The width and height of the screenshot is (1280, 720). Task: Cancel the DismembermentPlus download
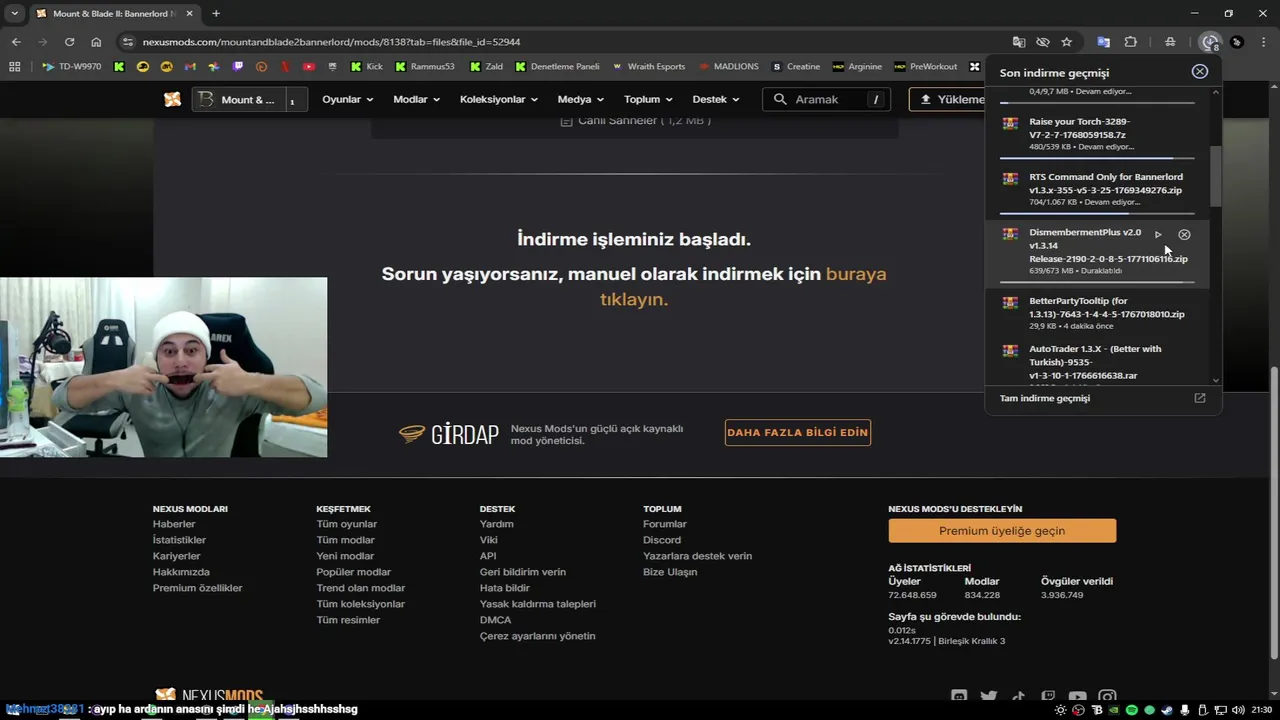point(1184,235)
